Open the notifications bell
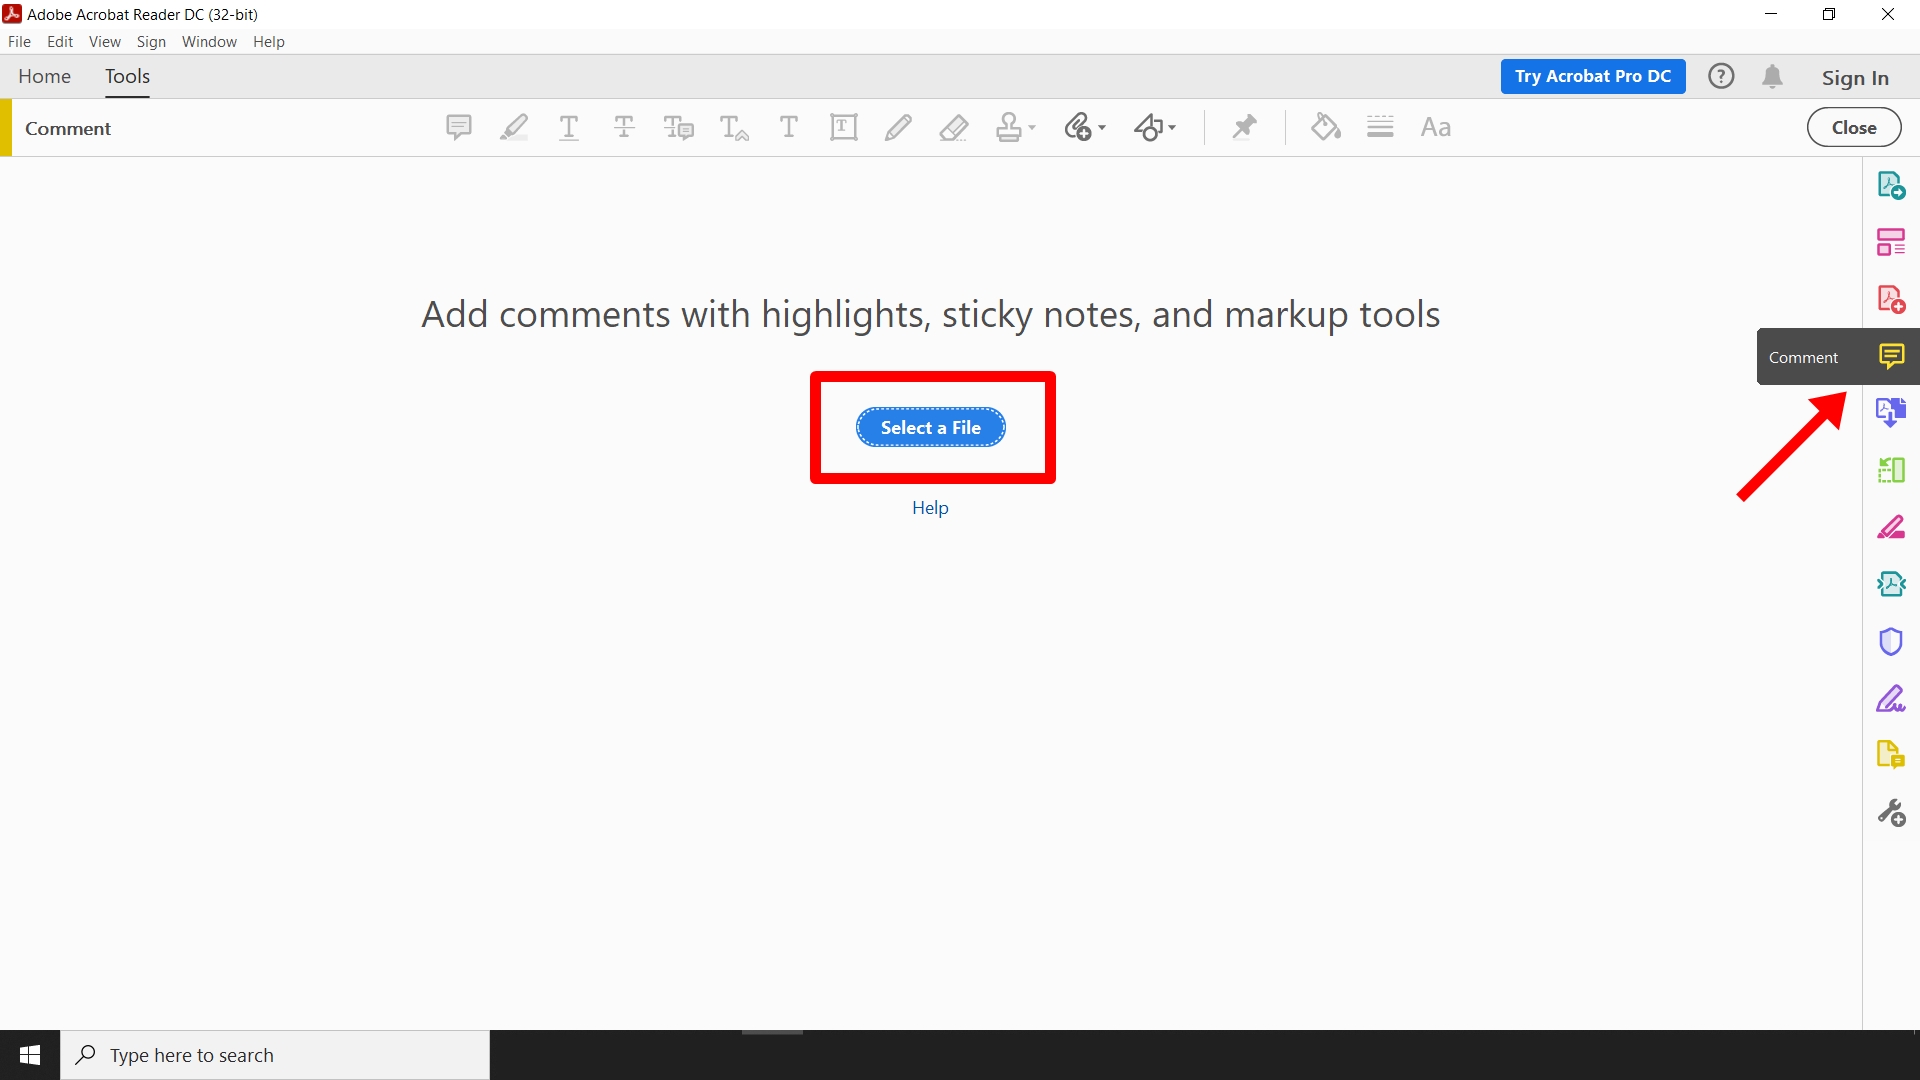This screenshot has height=1080, width=1920. coord(1772,77)
